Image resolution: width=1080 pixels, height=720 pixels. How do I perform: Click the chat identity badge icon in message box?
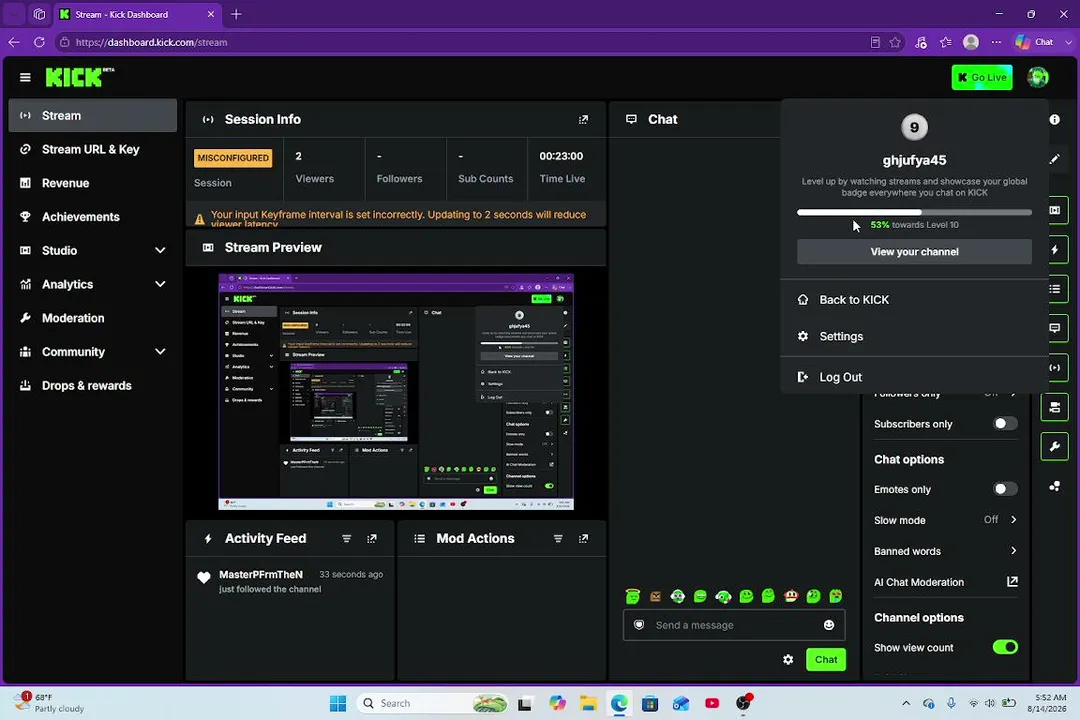click(x=639, y=625)
